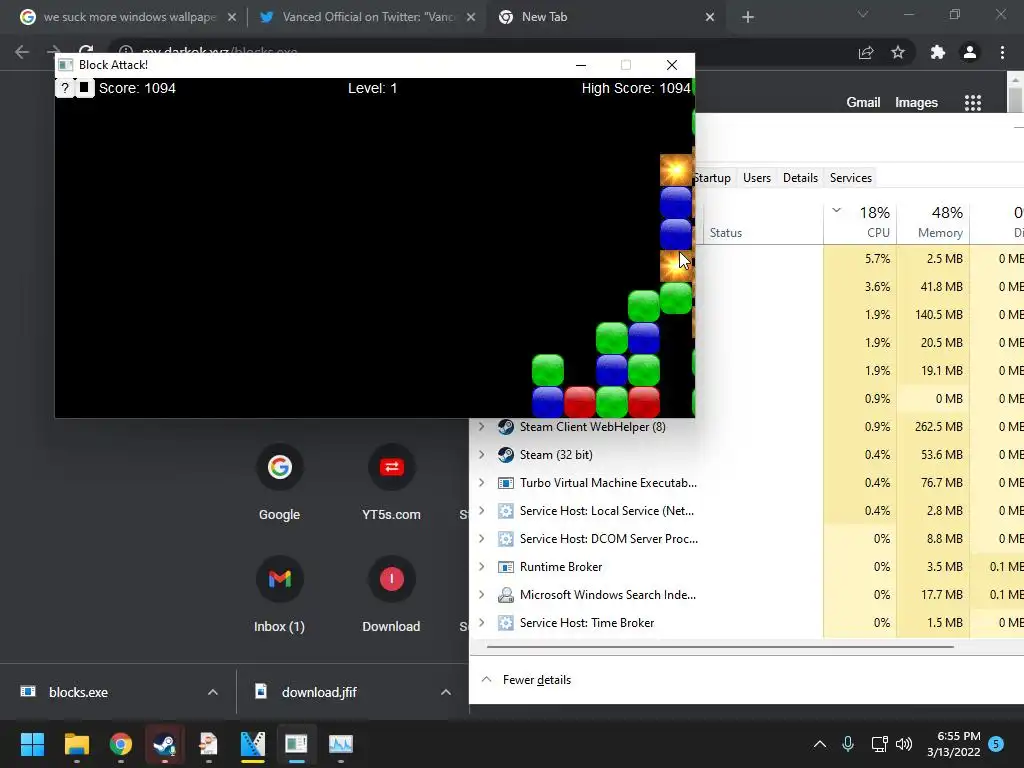Image resolution: width=1024 pixels, height=768 pixels.
Task: Click the help question mark in Block Attack
Action: click(65, 88)
